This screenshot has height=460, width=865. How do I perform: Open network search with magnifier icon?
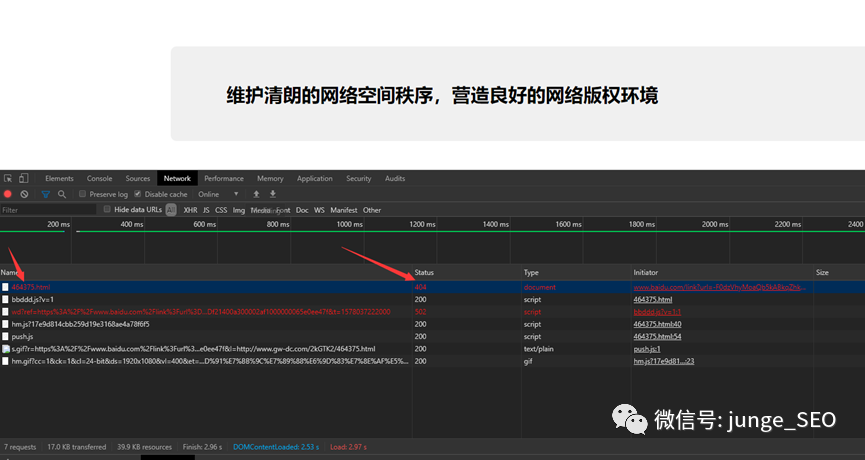tap(62, 194)
